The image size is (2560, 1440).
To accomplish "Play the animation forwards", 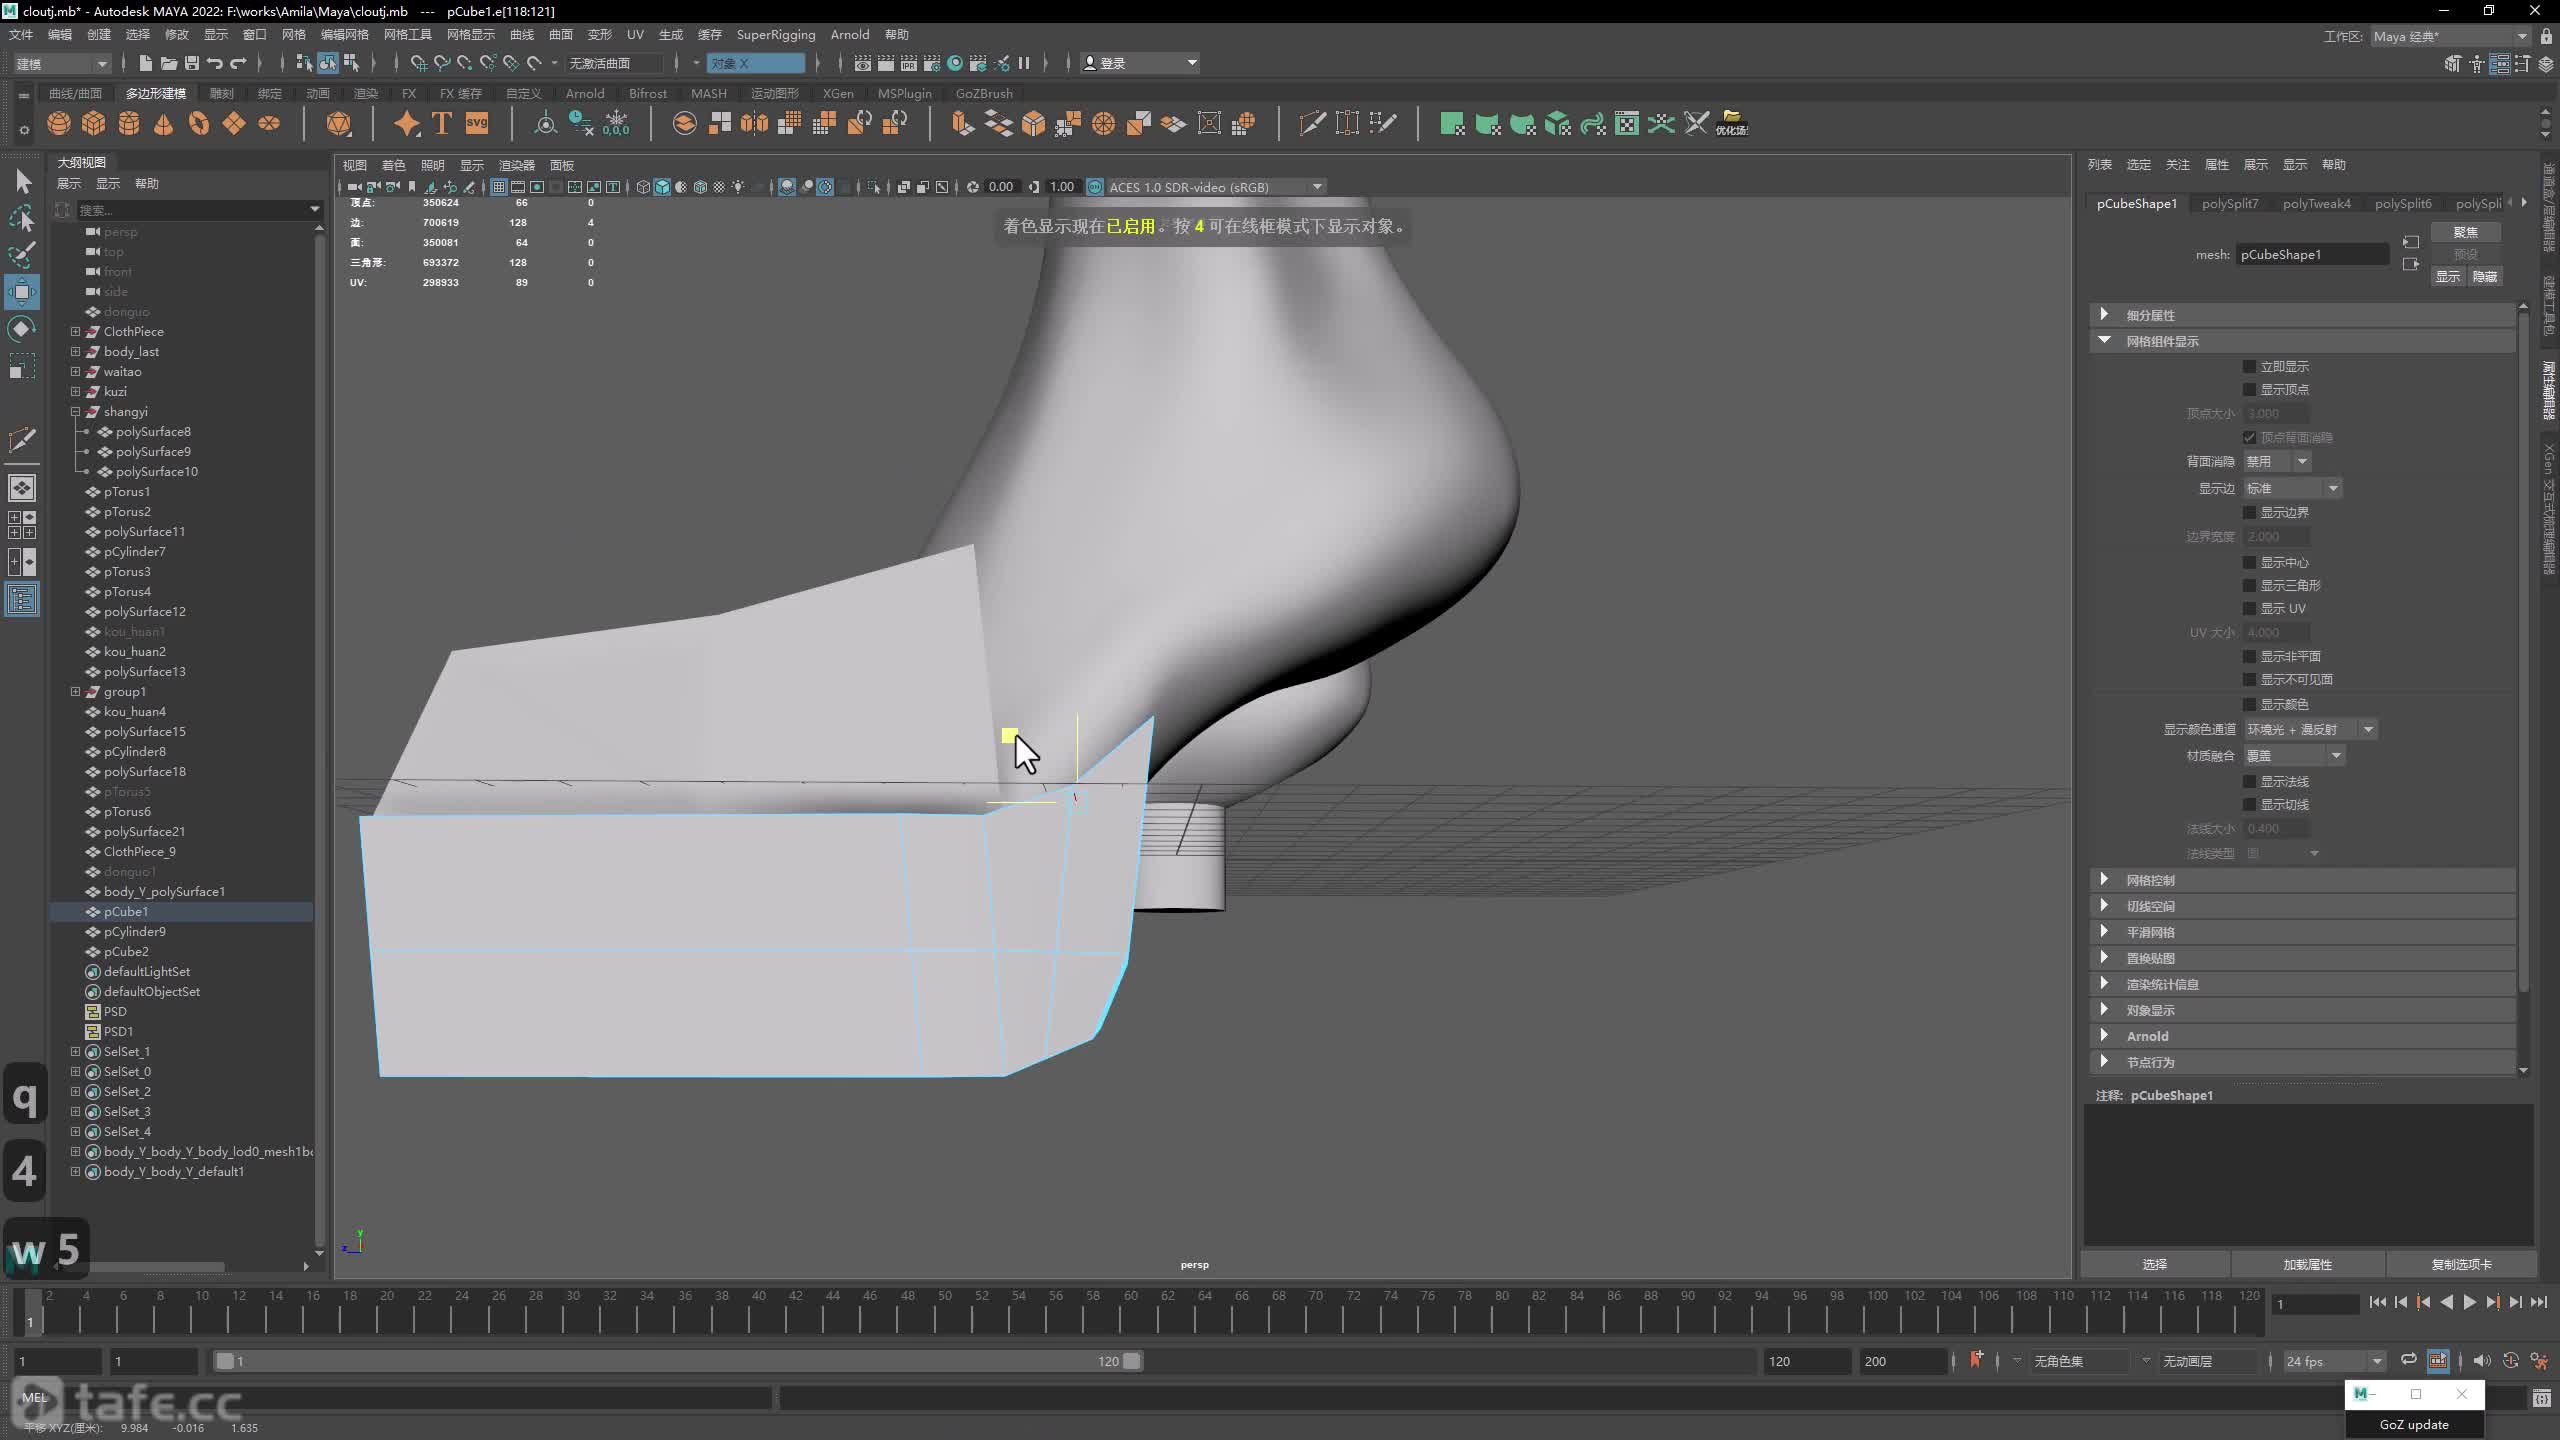I will click(2469, 1303).
